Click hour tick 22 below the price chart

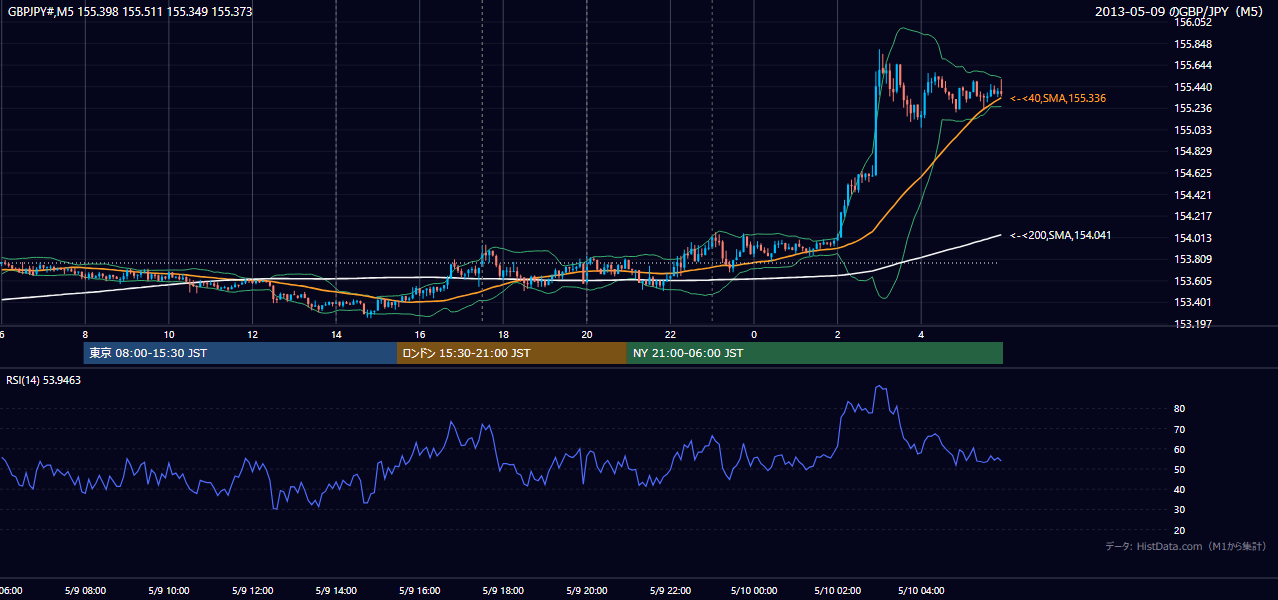[x=670, y=334]
